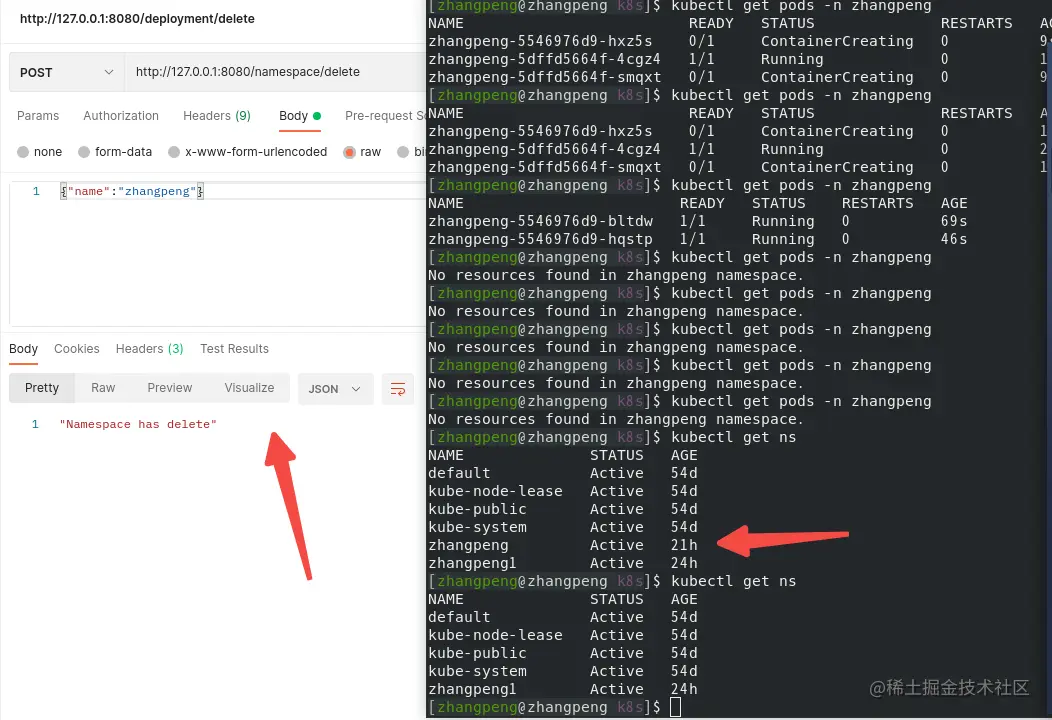Open the Test Results tab
Viewport: 1052px width, 720px height.
[234, 349]
